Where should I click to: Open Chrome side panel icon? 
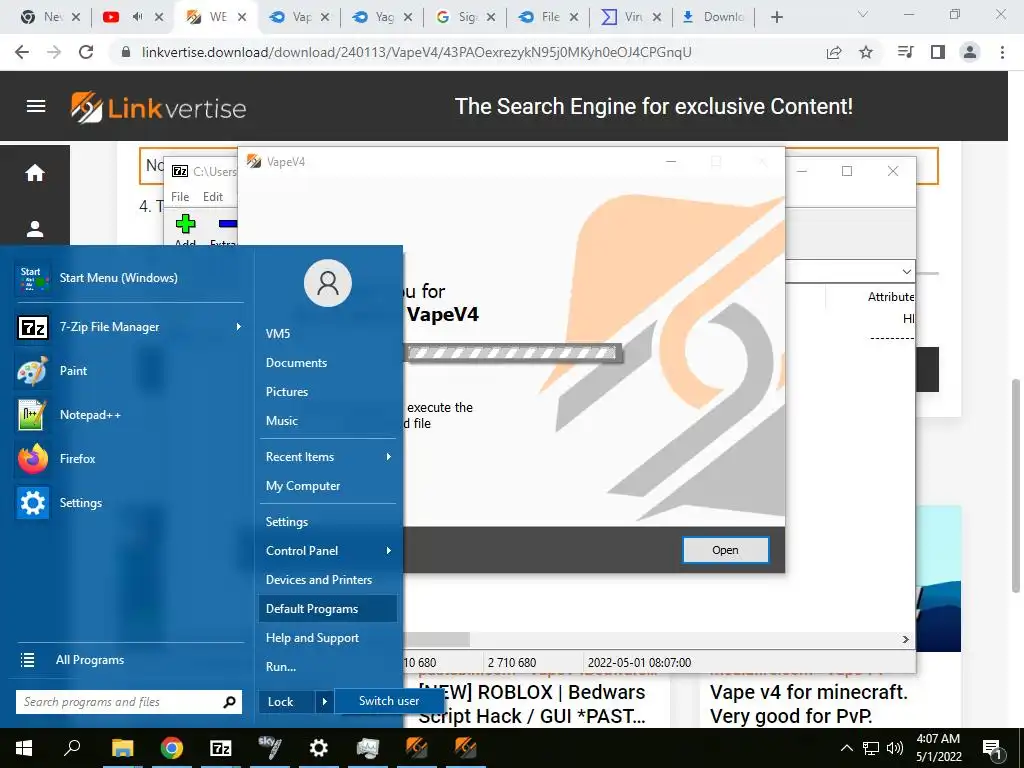(x=938, y=52)
